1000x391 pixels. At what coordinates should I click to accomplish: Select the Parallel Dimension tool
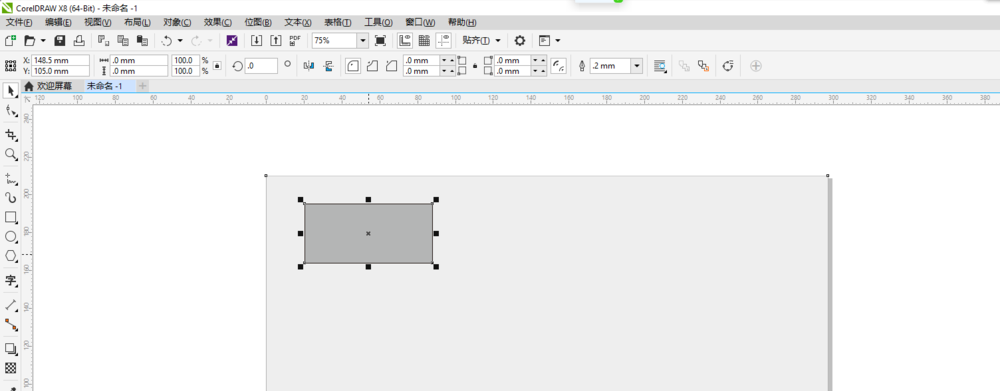pyautogui.click(x=11, y=305)
